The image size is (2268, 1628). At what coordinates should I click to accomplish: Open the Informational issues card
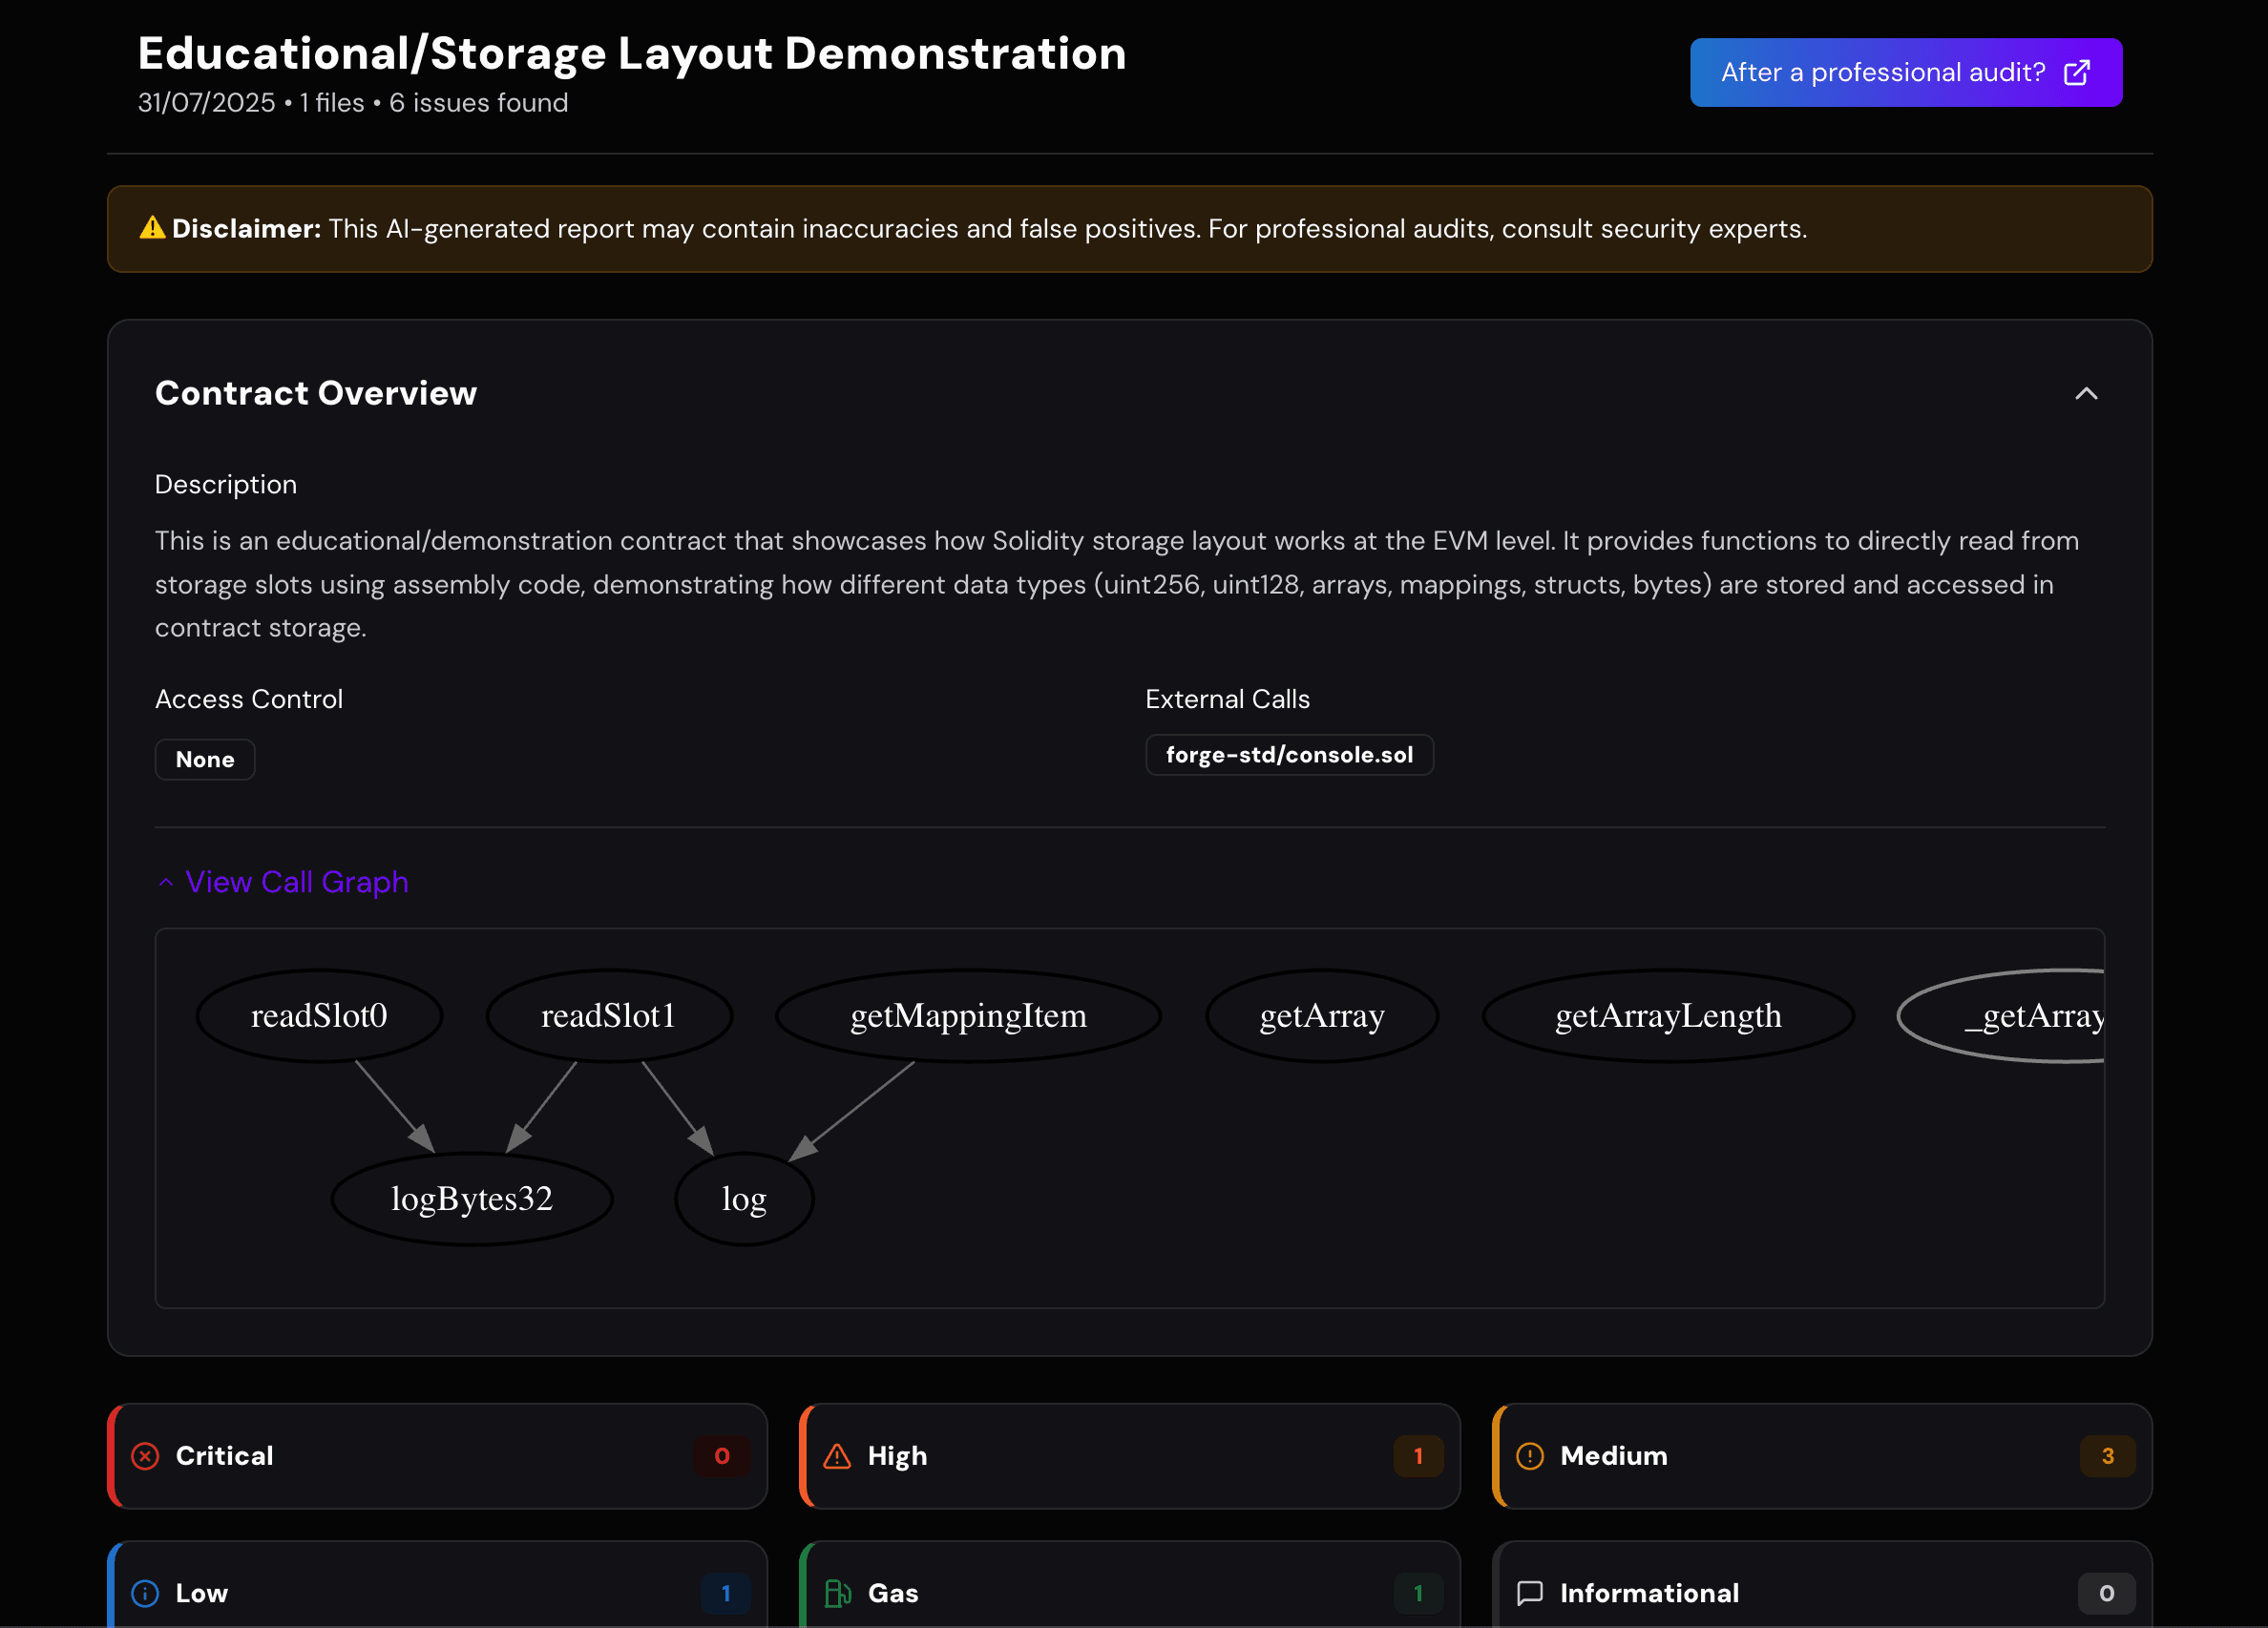[x=1821, y=1584]
